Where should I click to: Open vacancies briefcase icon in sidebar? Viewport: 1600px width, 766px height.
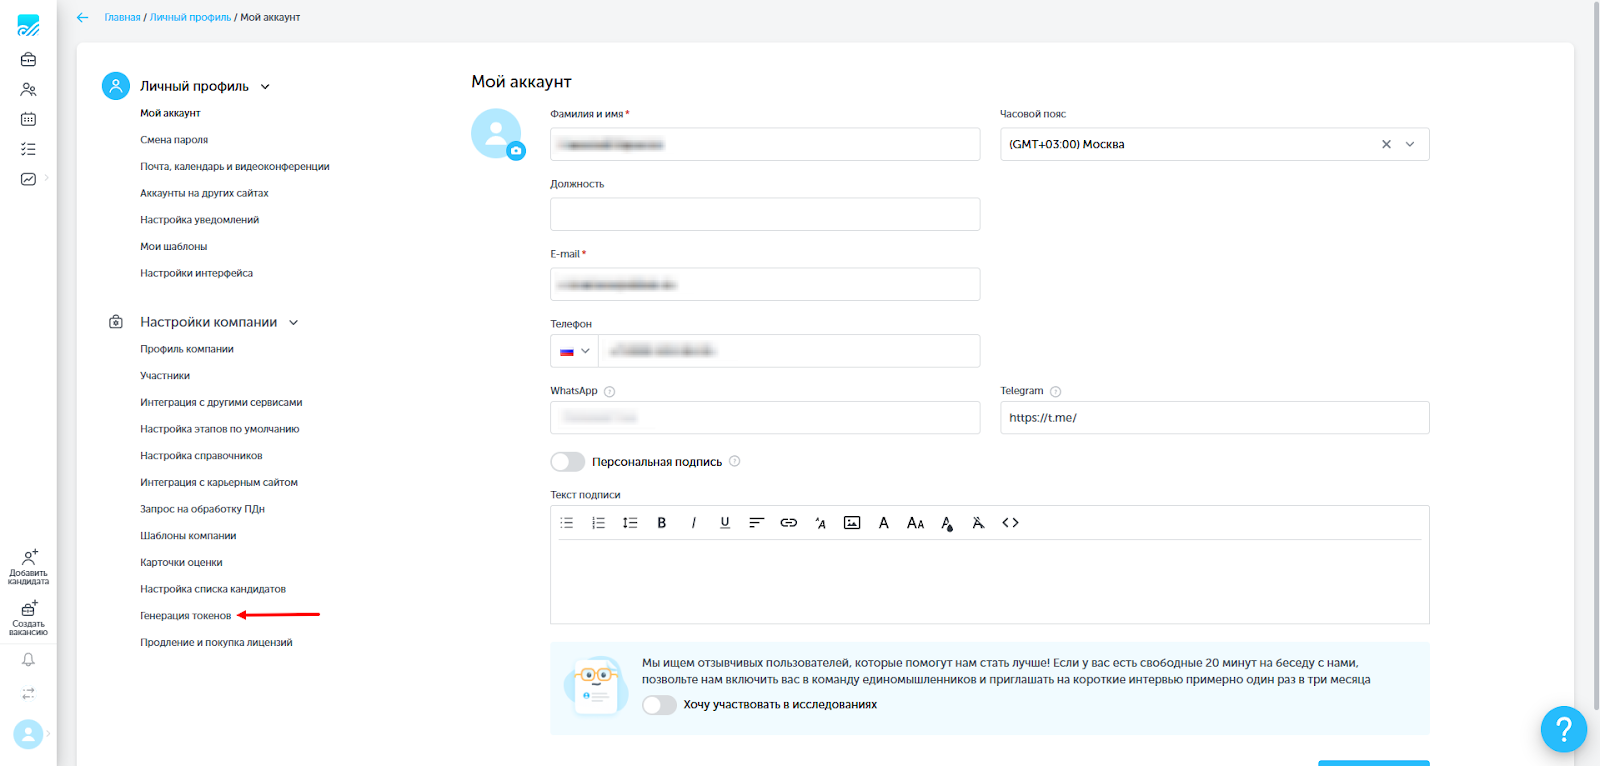coord(28,60)
